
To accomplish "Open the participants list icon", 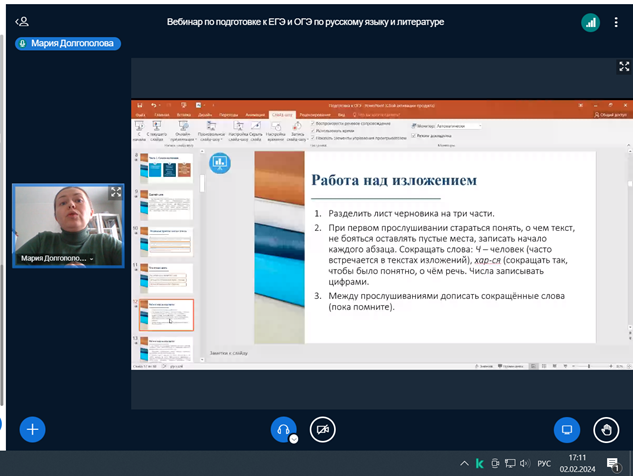I will 22,22.
